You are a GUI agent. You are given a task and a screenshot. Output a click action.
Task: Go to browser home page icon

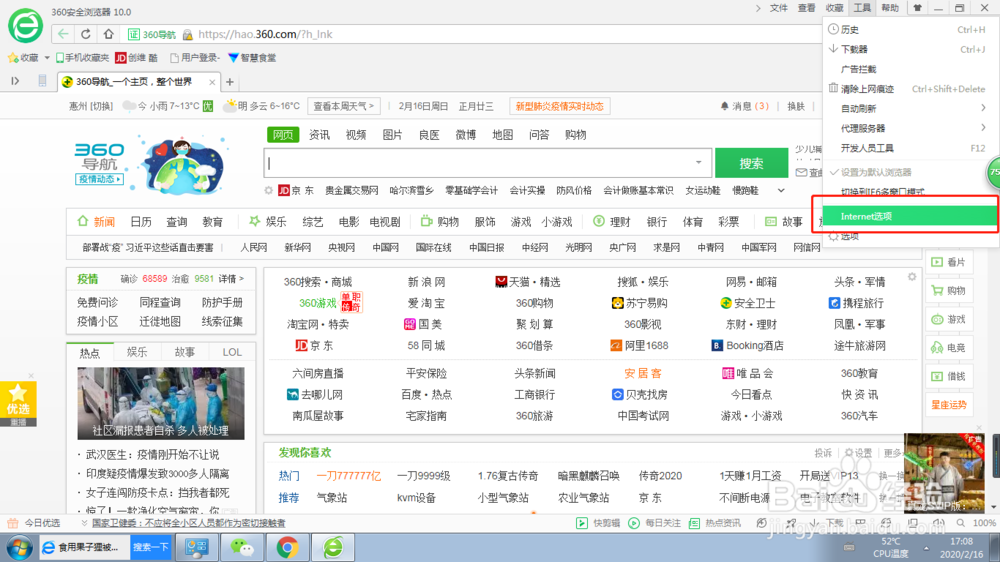pyautogui.click(x=108, y=34)
